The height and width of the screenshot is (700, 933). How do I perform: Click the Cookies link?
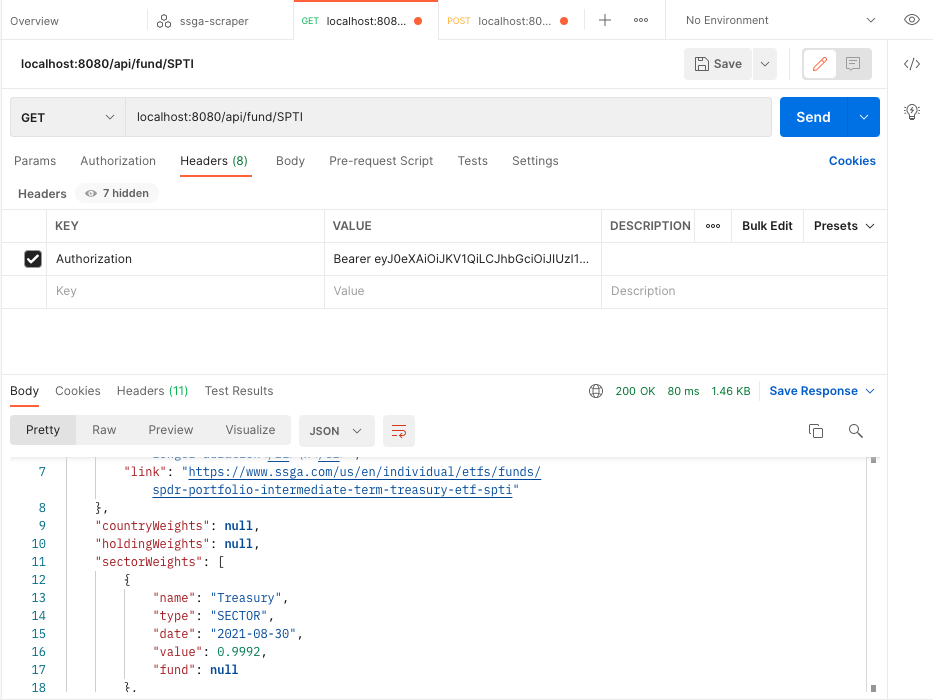click(852, 161)
